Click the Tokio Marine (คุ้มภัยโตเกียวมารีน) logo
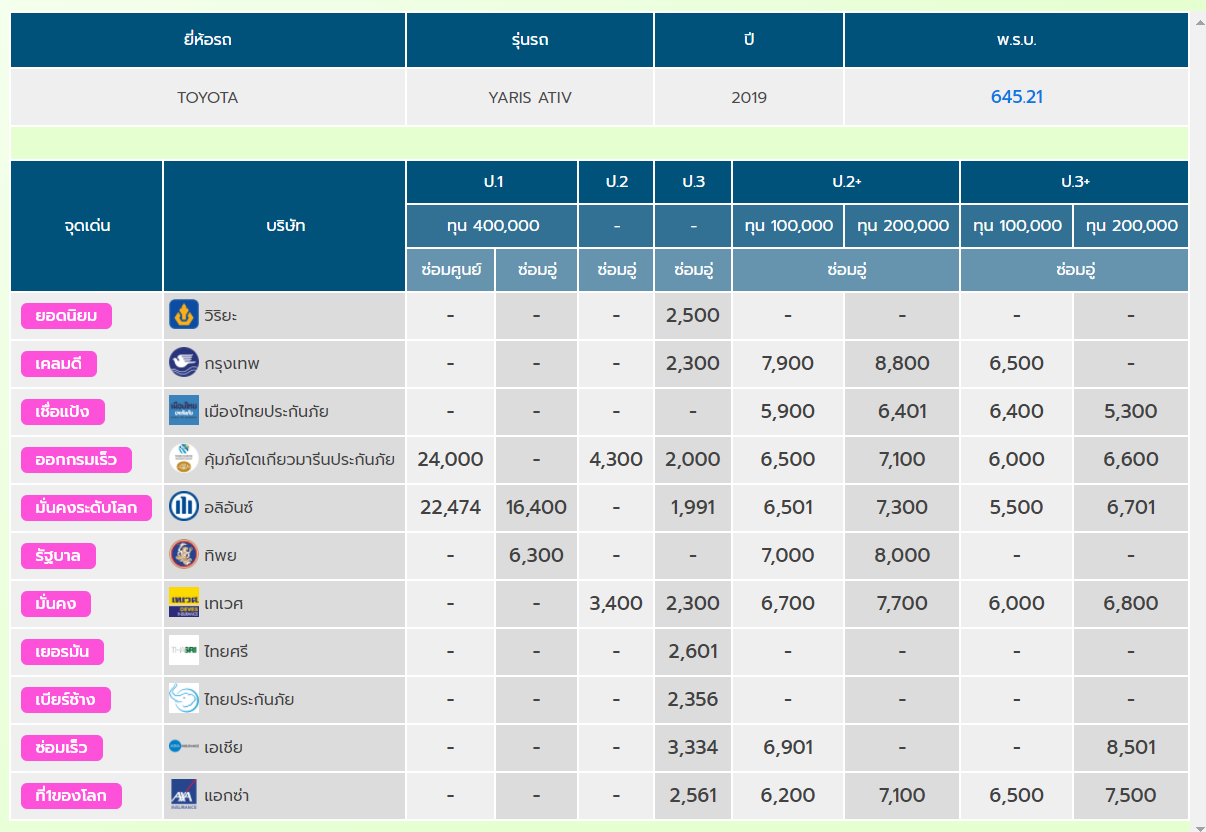 pyautogui.click(x=184, y=459)
